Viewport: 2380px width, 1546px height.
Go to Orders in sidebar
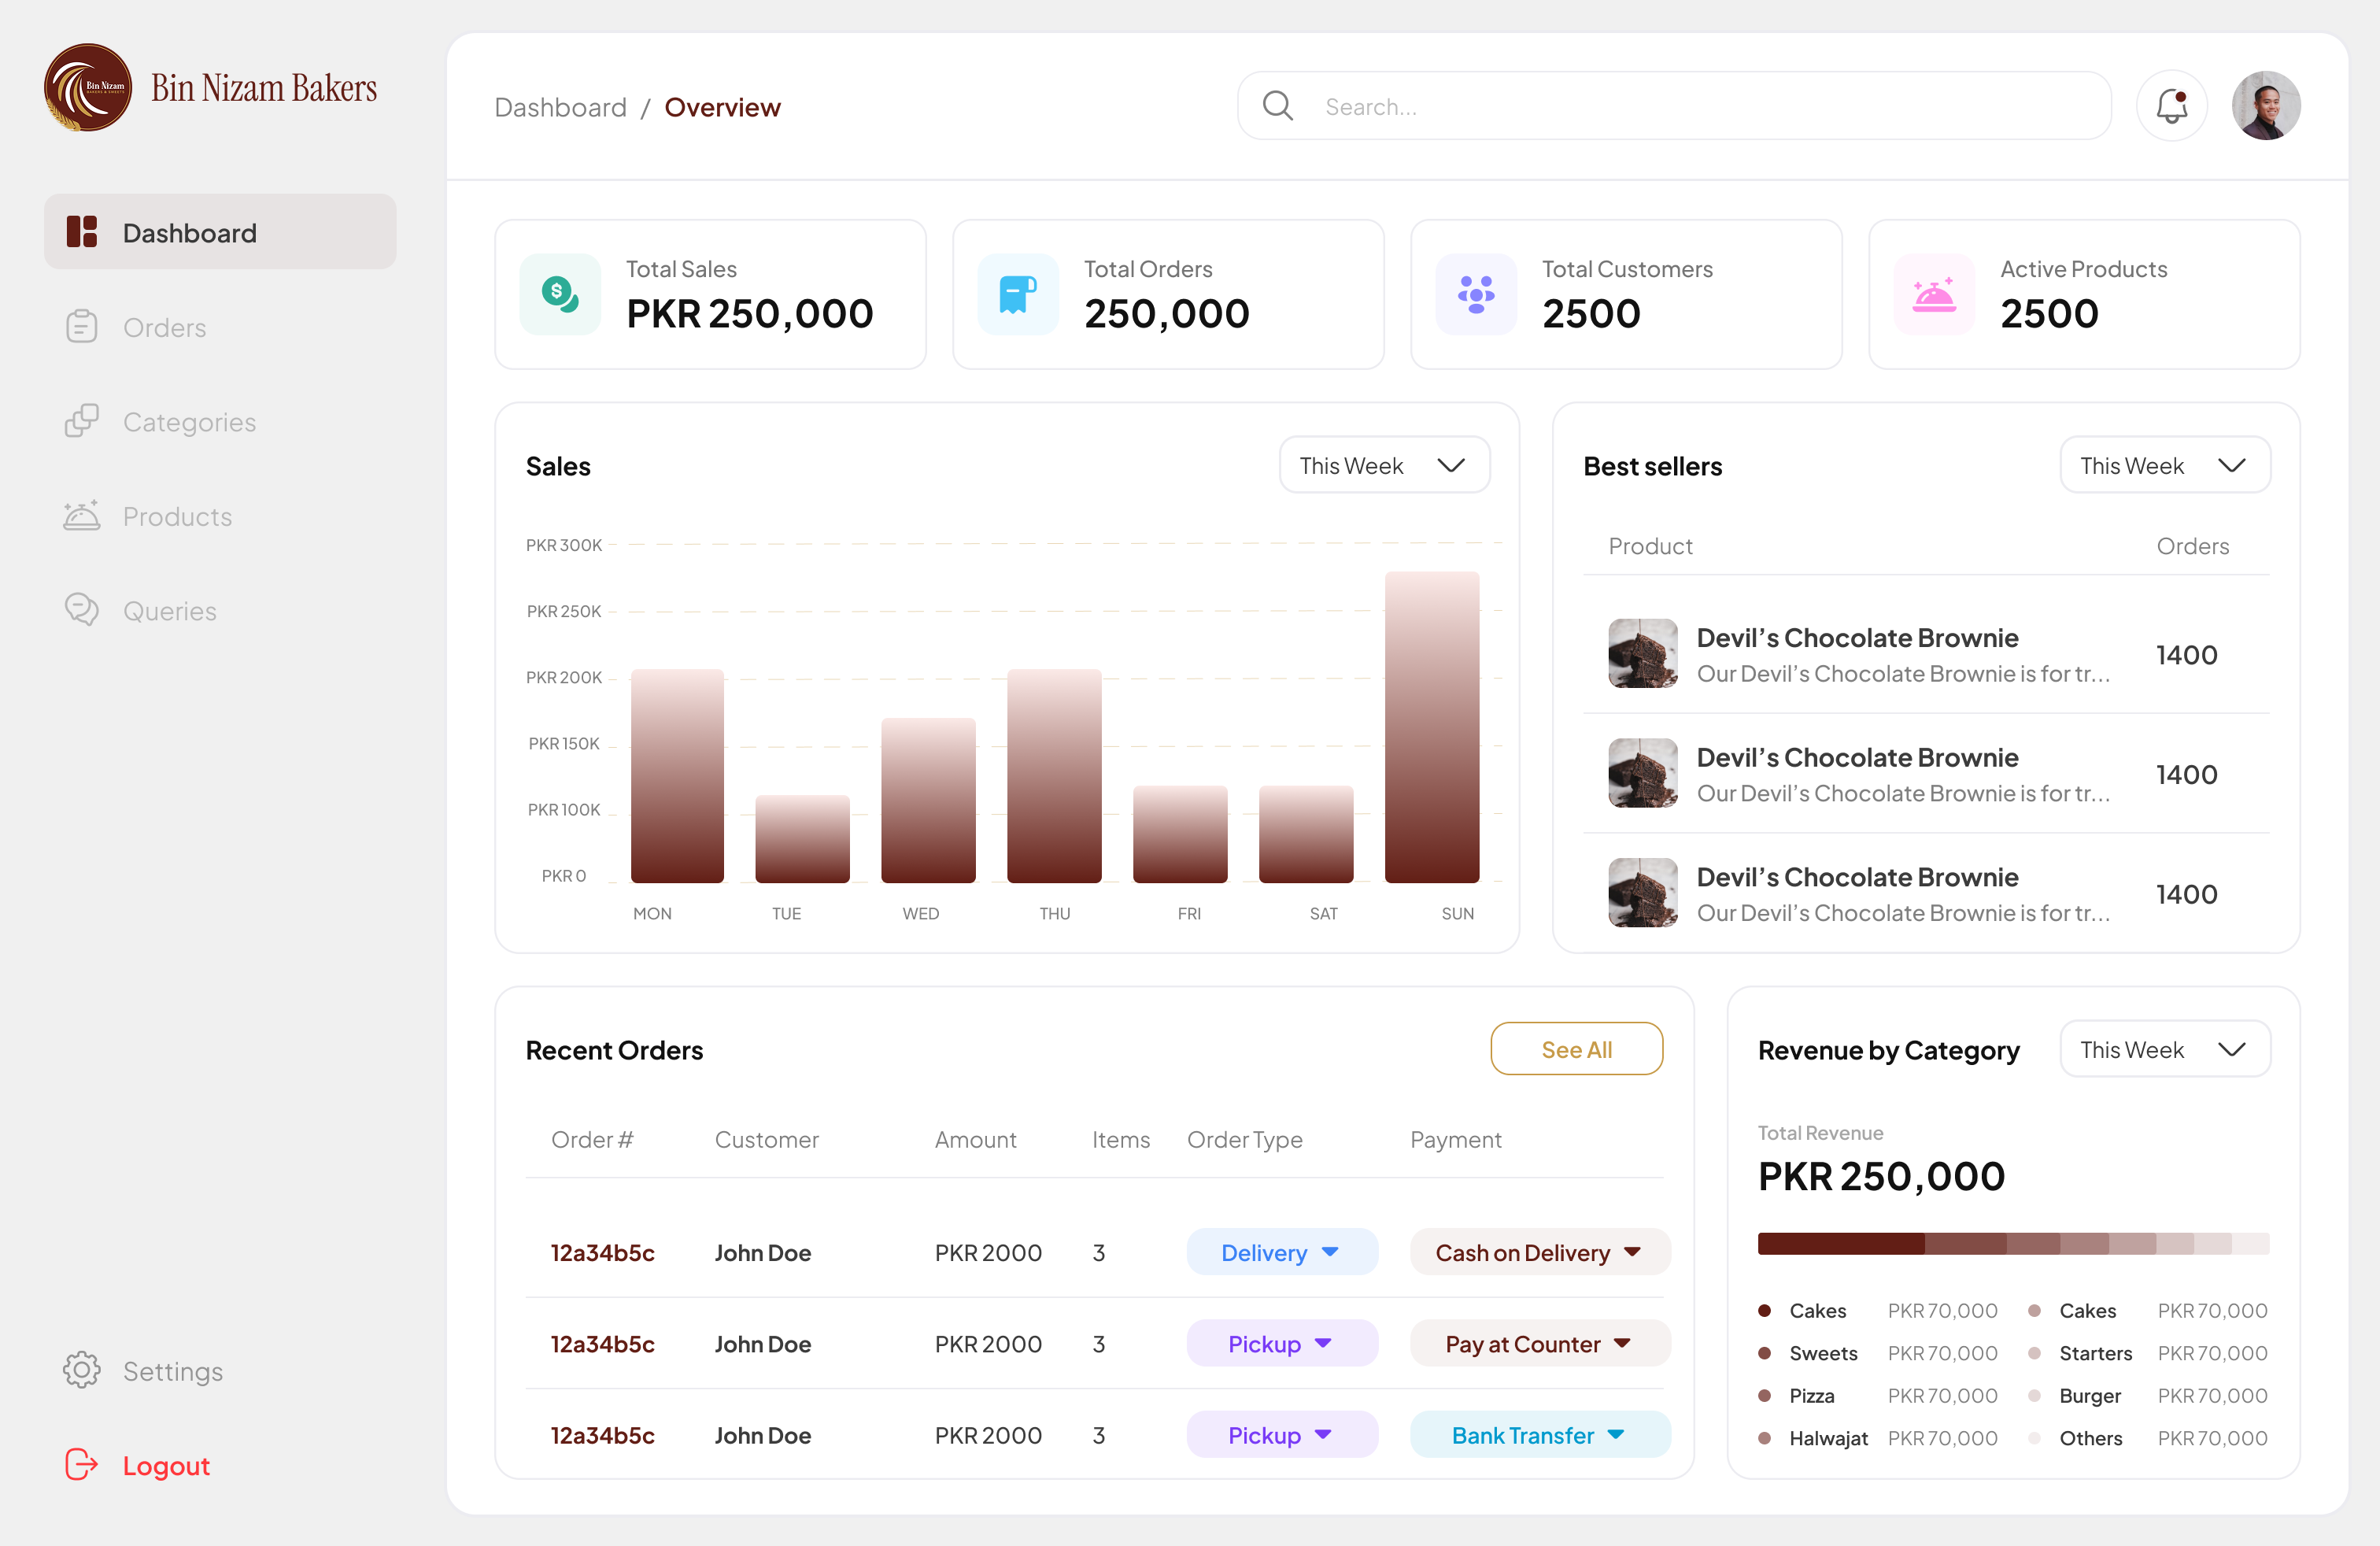tap(164, 327)
